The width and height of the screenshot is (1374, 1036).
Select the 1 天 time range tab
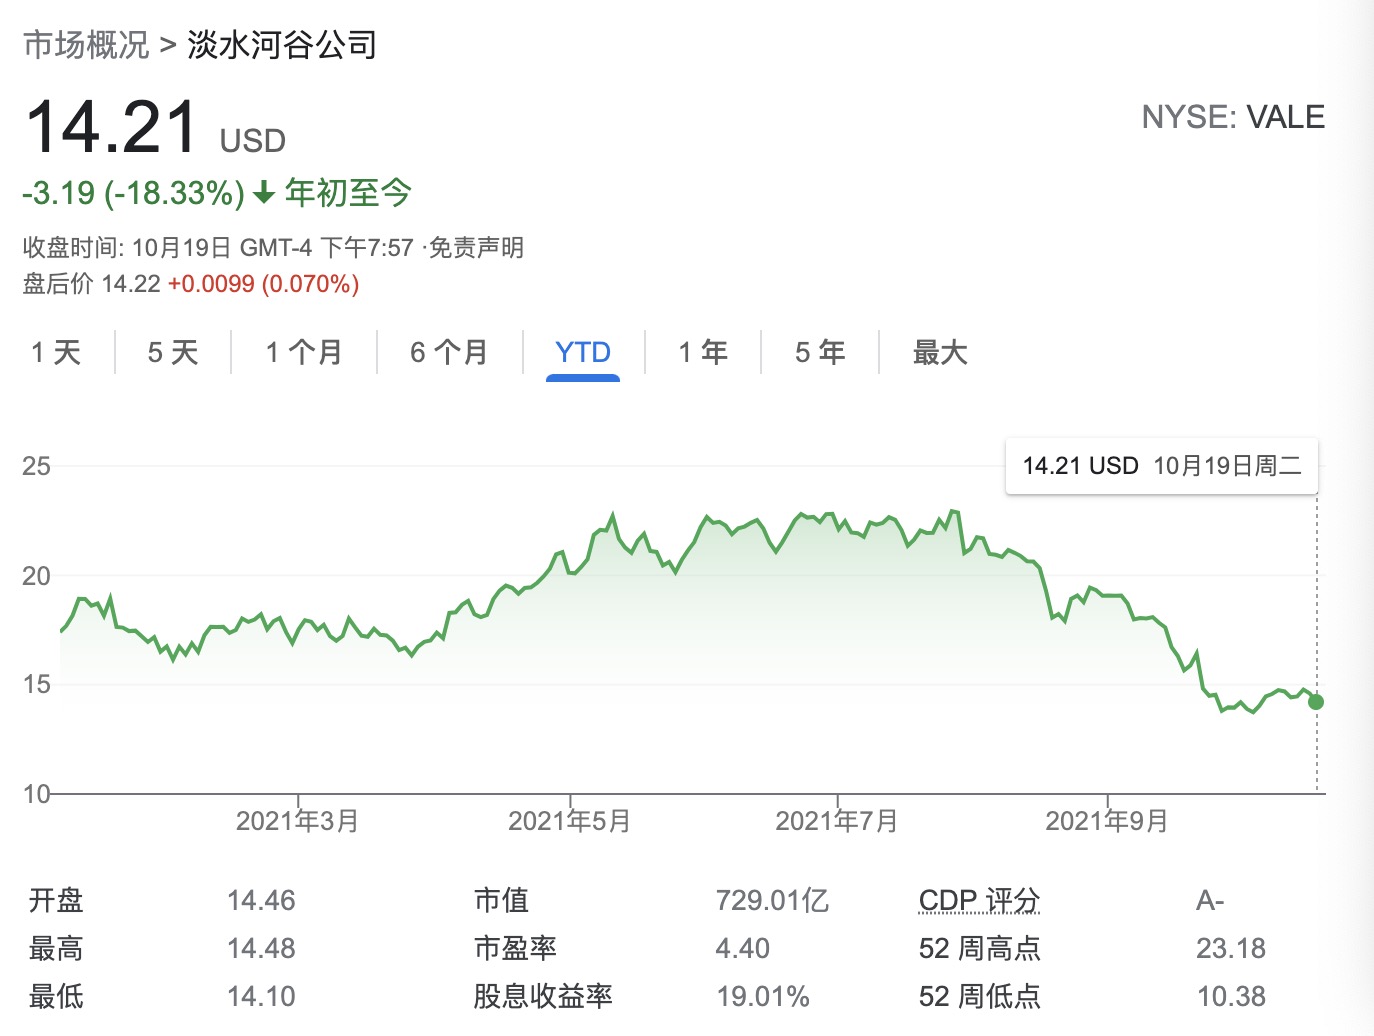56,352
